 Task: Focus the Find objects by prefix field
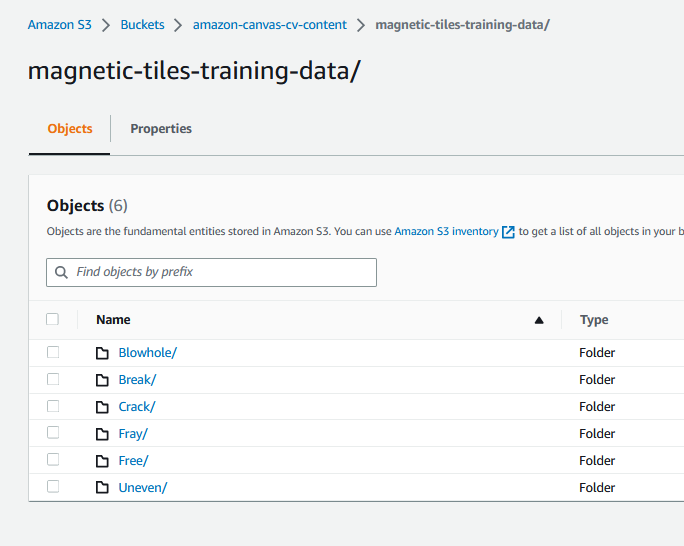(220, 272)
